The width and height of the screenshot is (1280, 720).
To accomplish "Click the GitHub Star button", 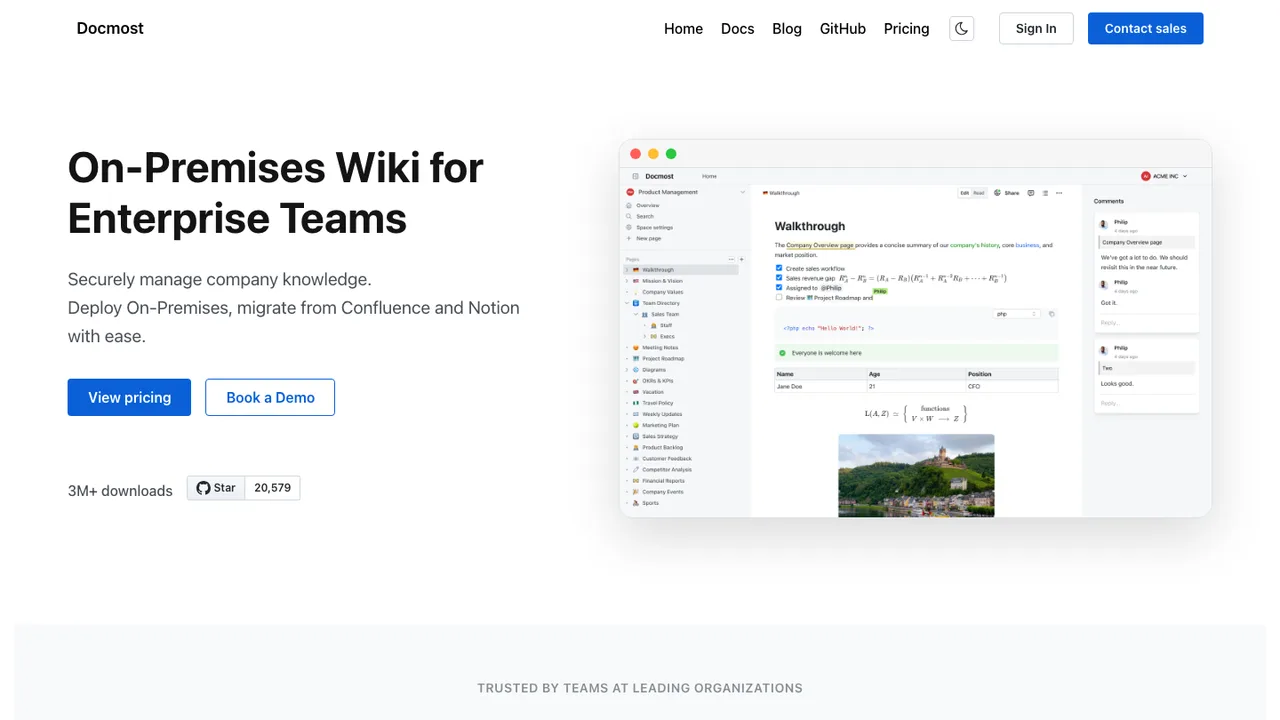I will 216,488.
